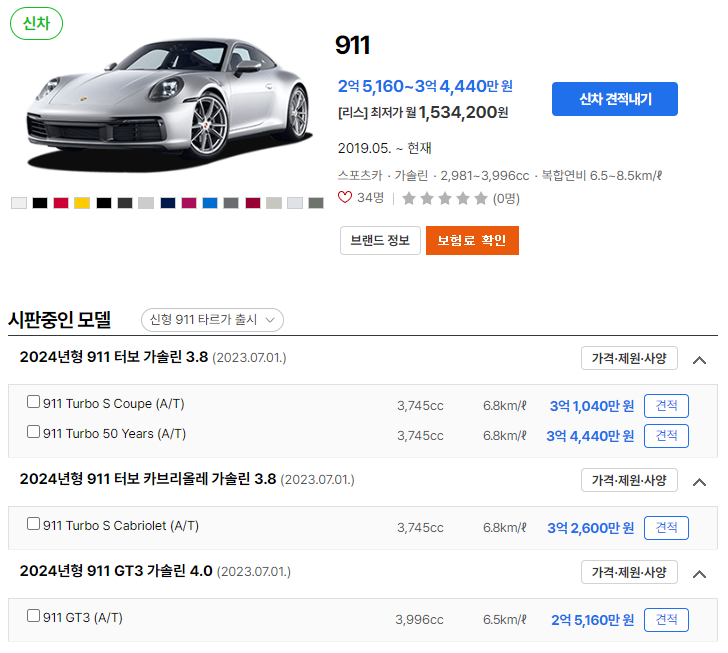Click the 3억 2,600만 원 price
This screenshot has height=653, width=728.
pos(591,528)
